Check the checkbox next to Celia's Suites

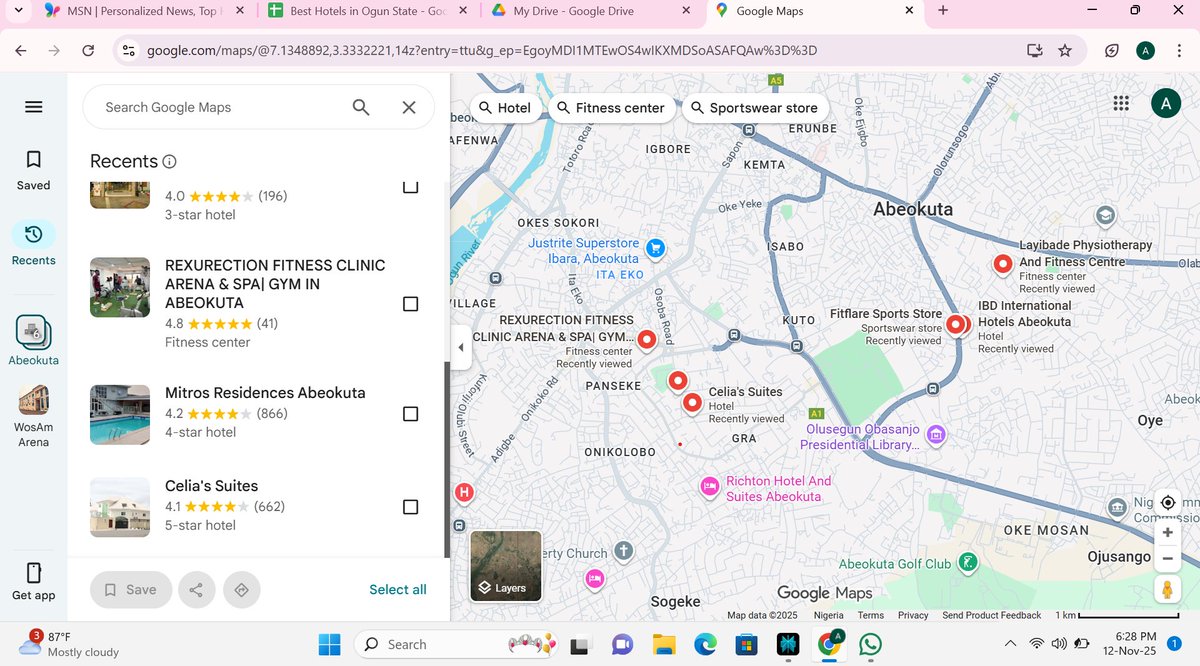click(410, 506)
